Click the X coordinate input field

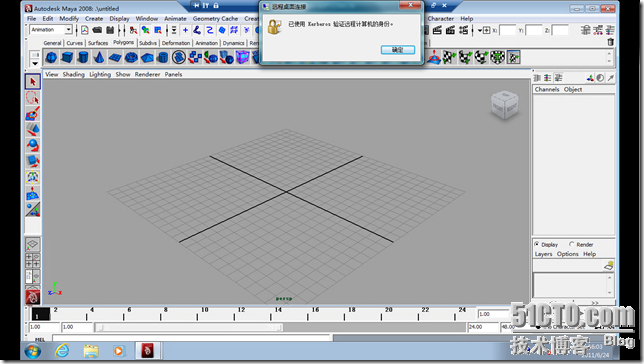click(x=507, y=30)
